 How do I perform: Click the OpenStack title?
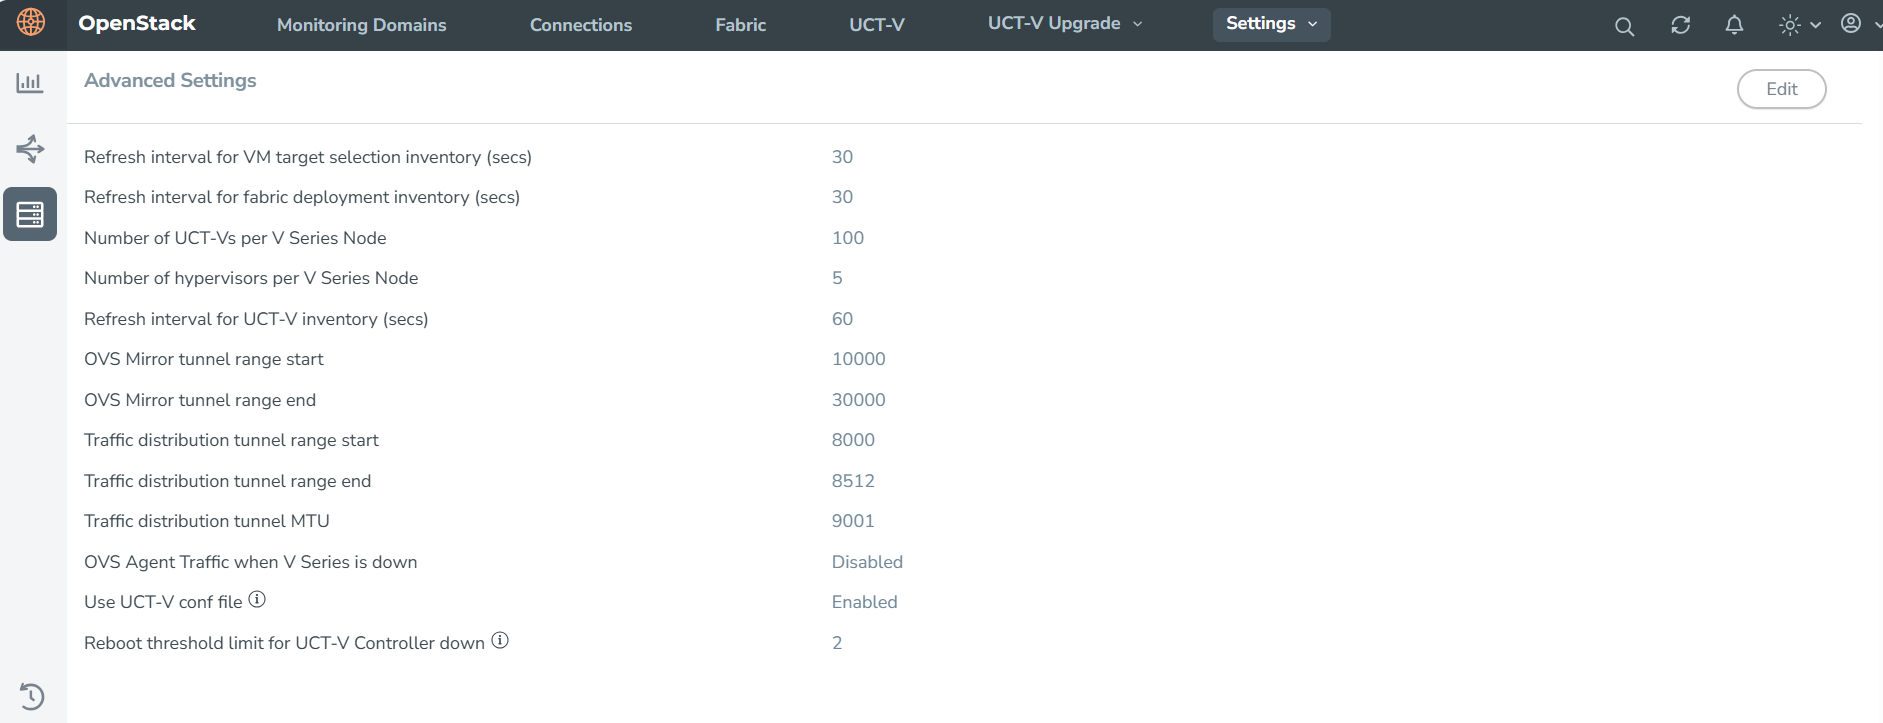[137, 23]
